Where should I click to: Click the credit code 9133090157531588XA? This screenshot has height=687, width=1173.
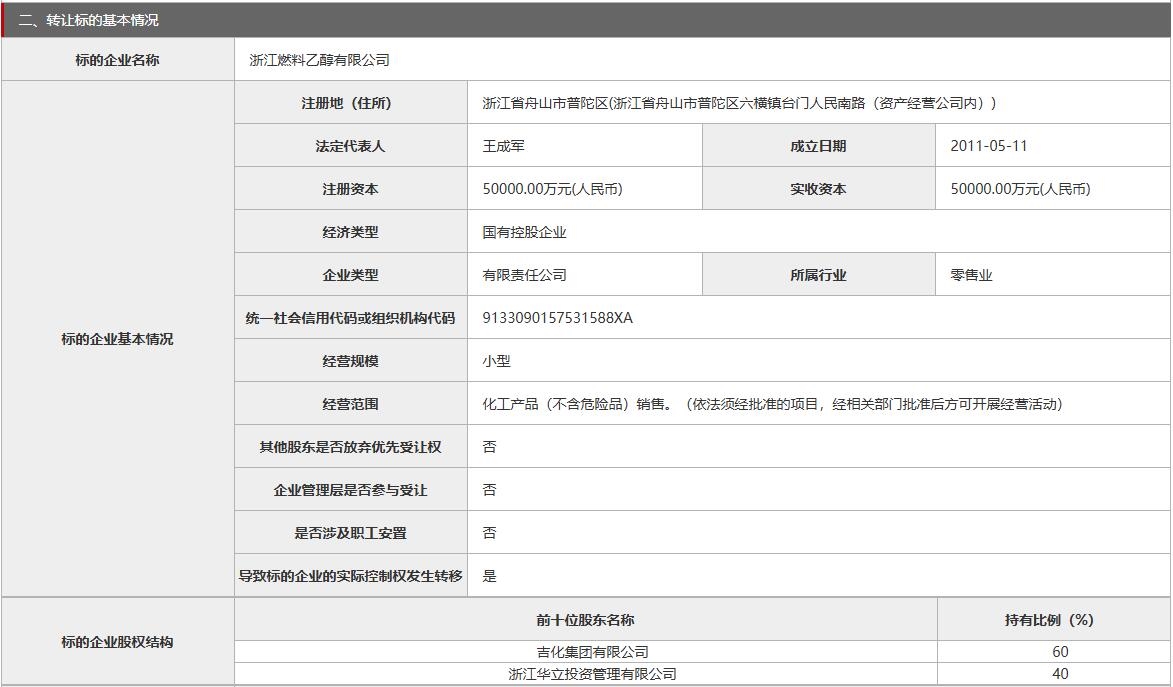coord(556,317)
